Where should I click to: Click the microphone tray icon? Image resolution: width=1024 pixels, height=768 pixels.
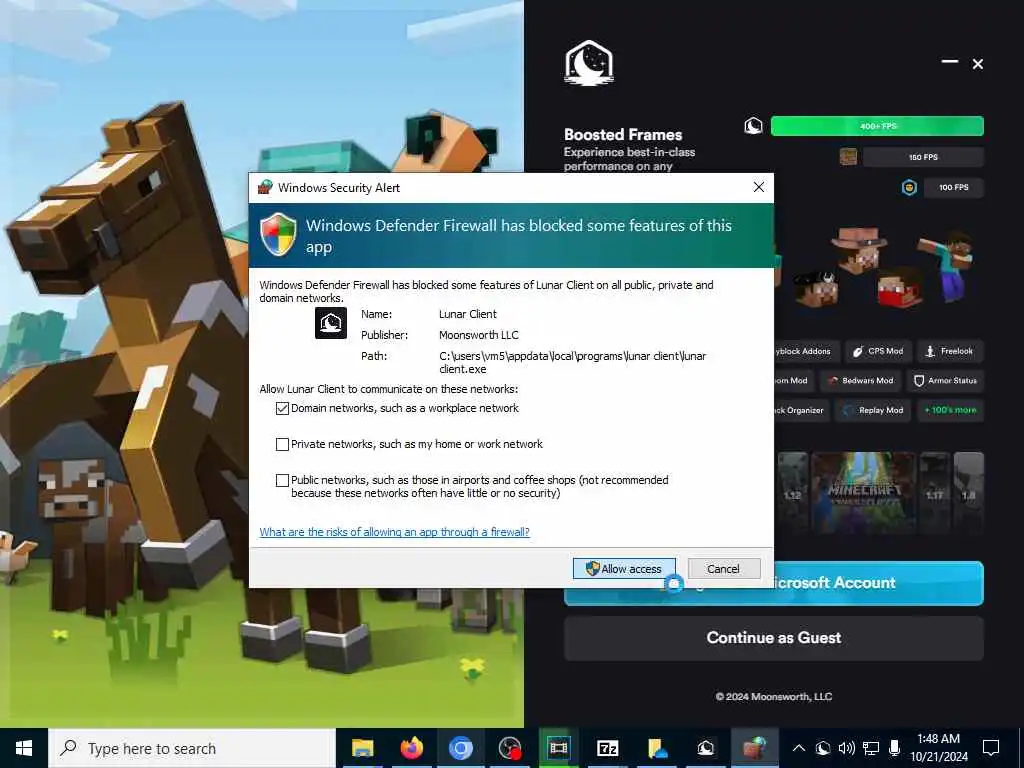(x=895, y=748)
